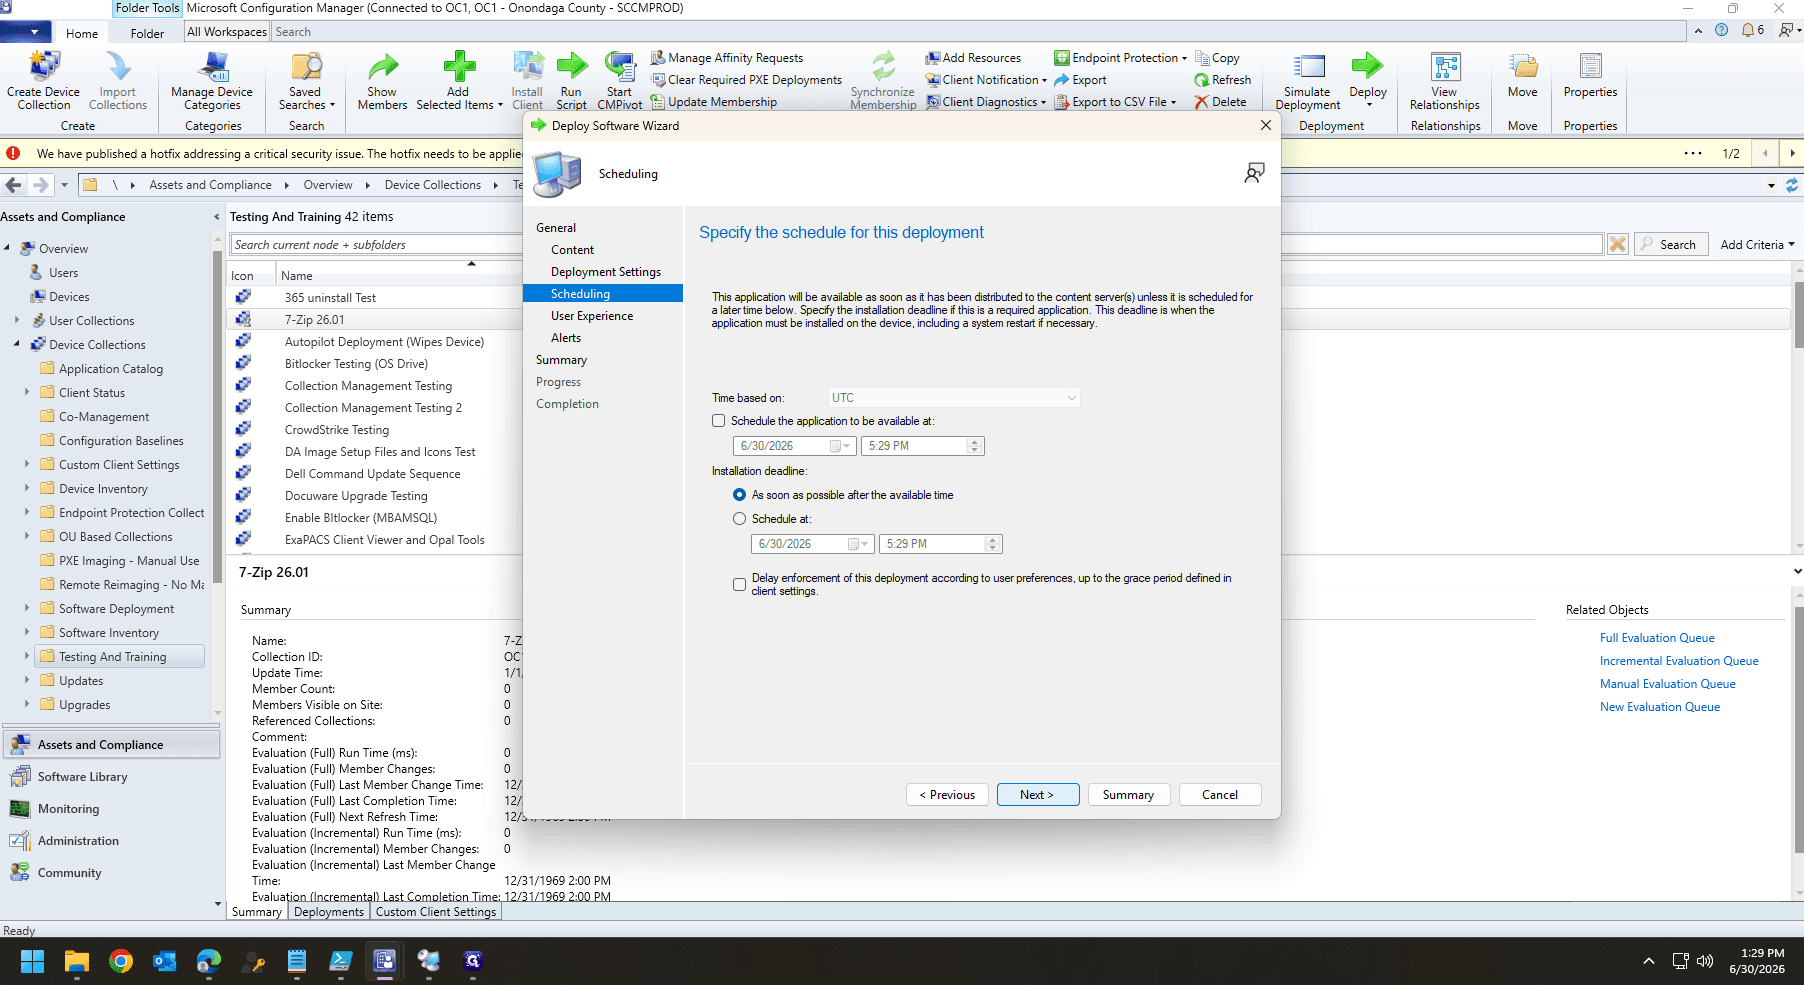Click the Refresh ribbon icon
This screenshot has height=985, width=1804.
[x=1222, y=80]
